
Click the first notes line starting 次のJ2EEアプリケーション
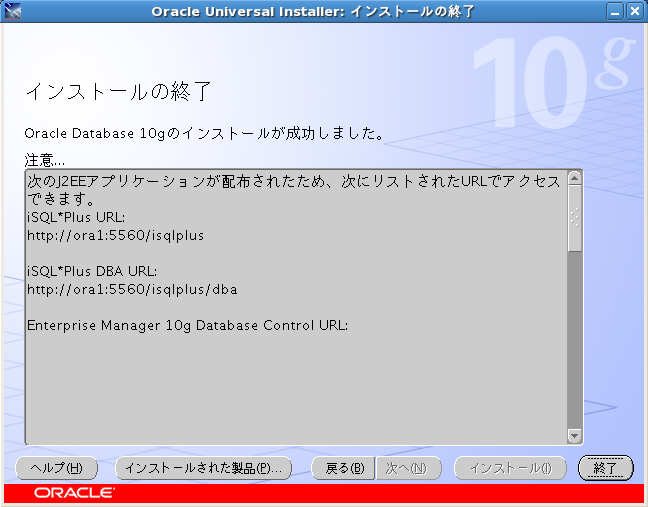pos(293,182)
